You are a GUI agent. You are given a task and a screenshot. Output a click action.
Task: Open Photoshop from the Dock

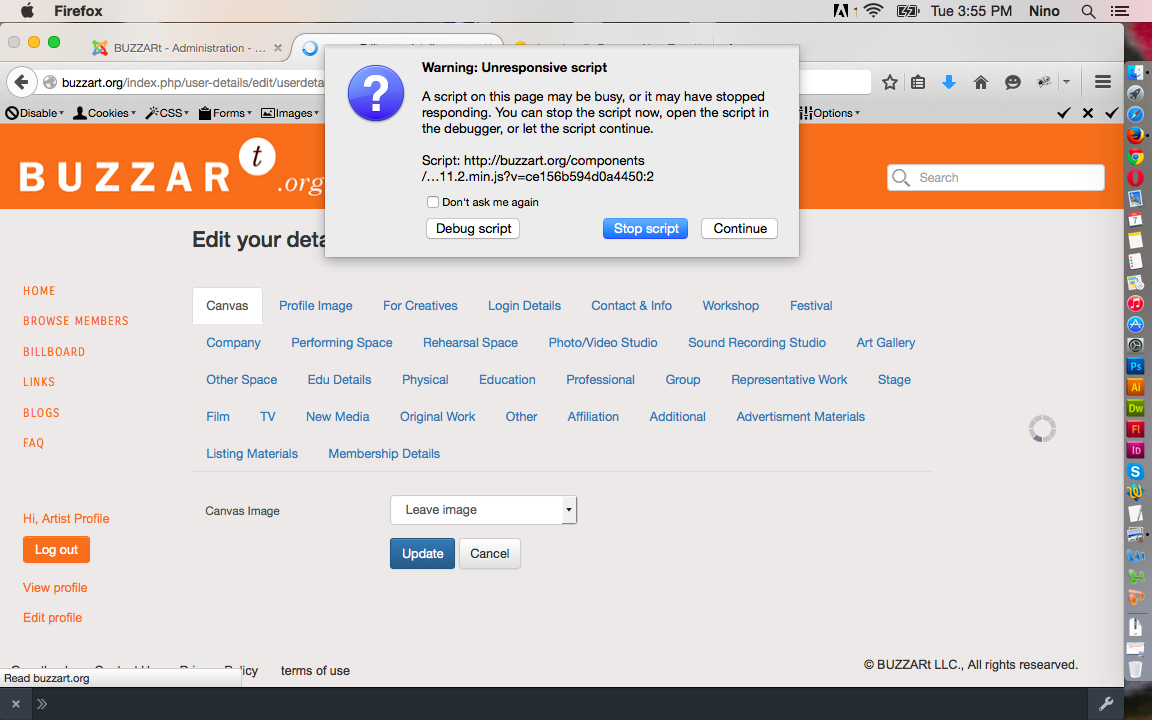pos(1136,366)
